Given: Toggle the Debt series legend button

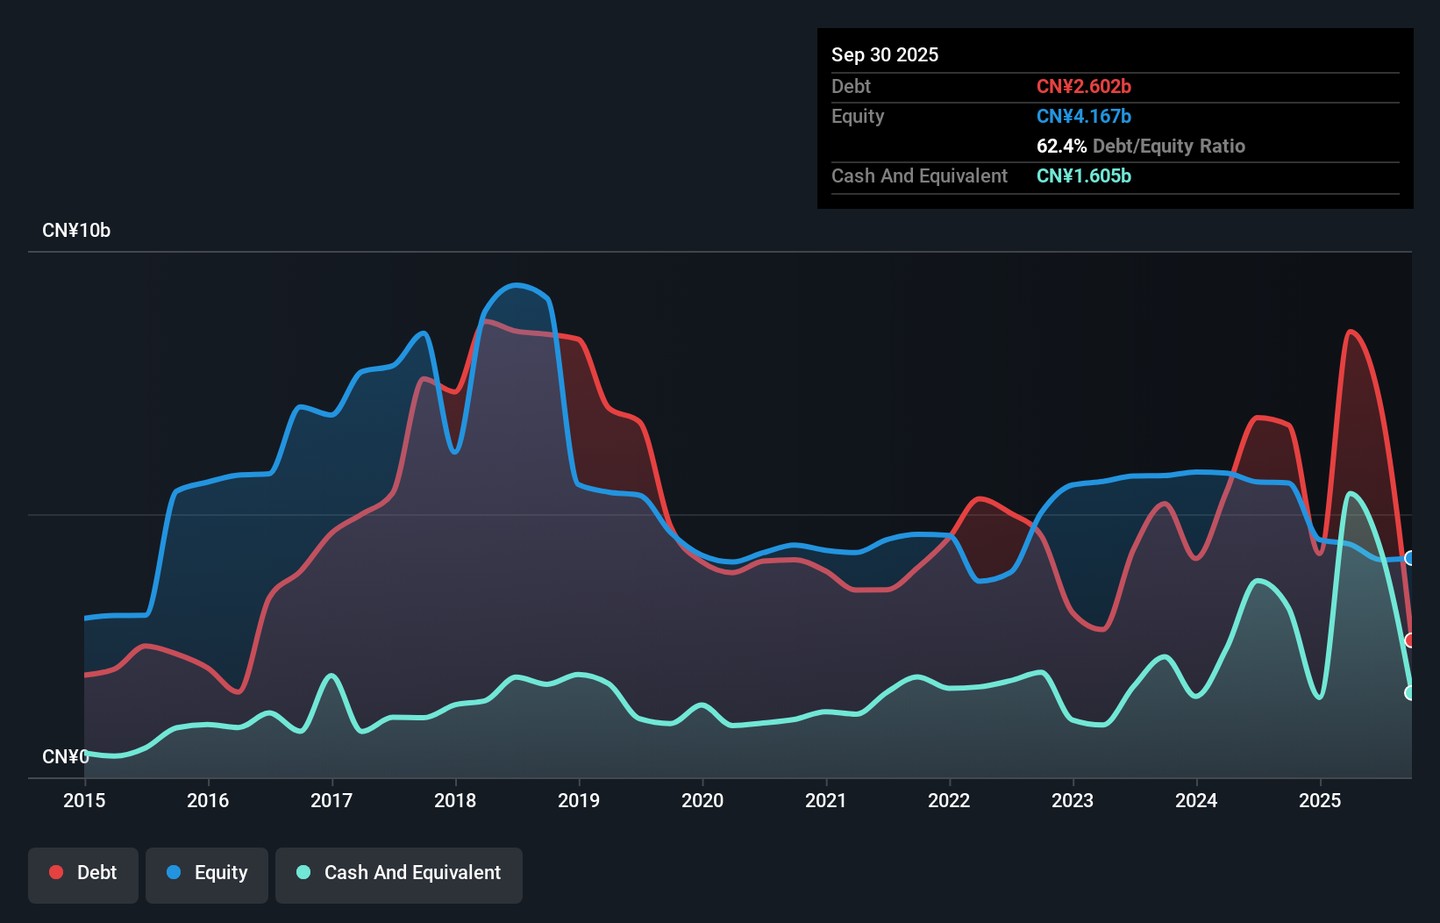Looking at the screenshot, I should point(83,873).
